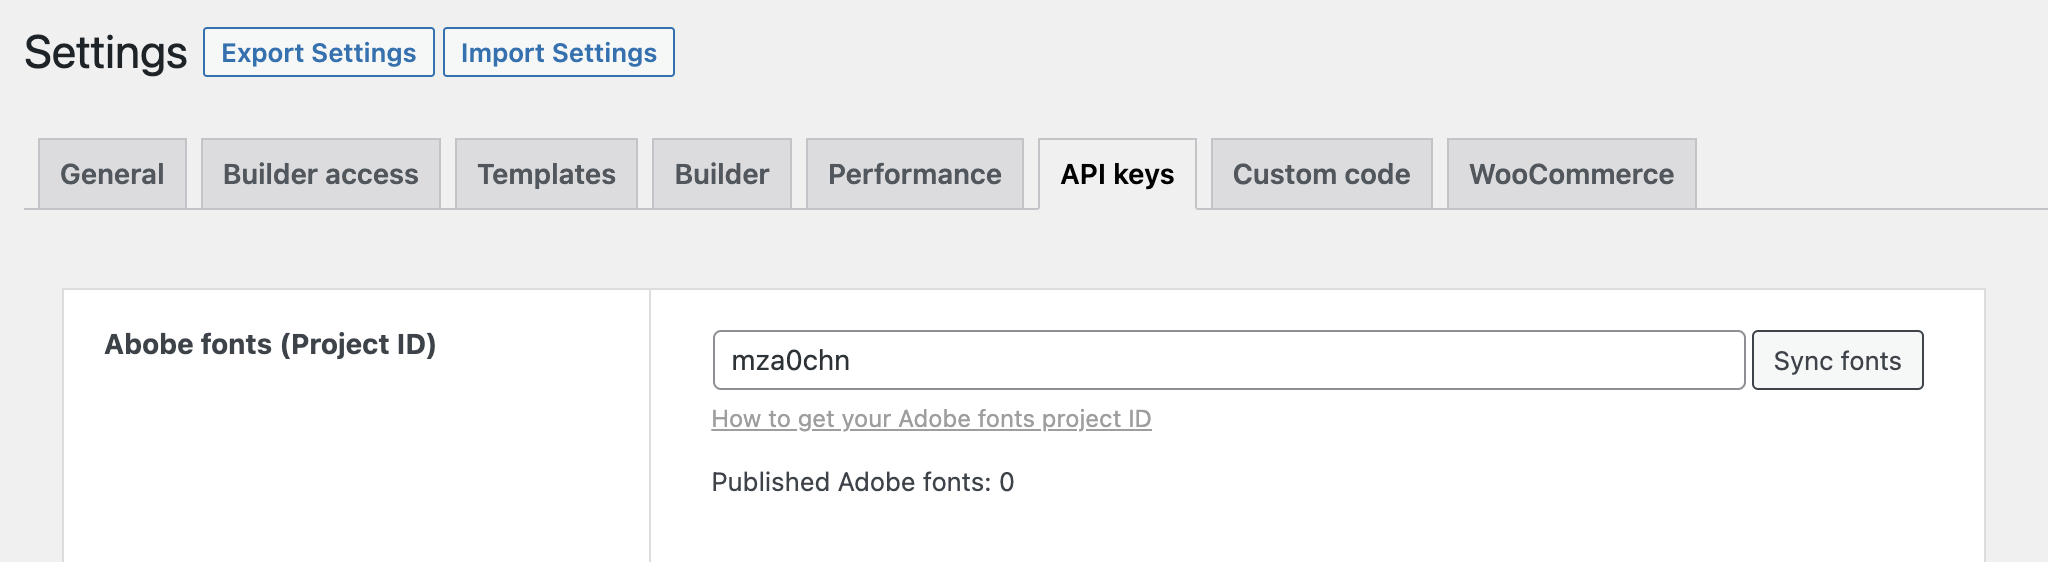
Task: Switch to the General tab
Action: click(x=112, y=174)
